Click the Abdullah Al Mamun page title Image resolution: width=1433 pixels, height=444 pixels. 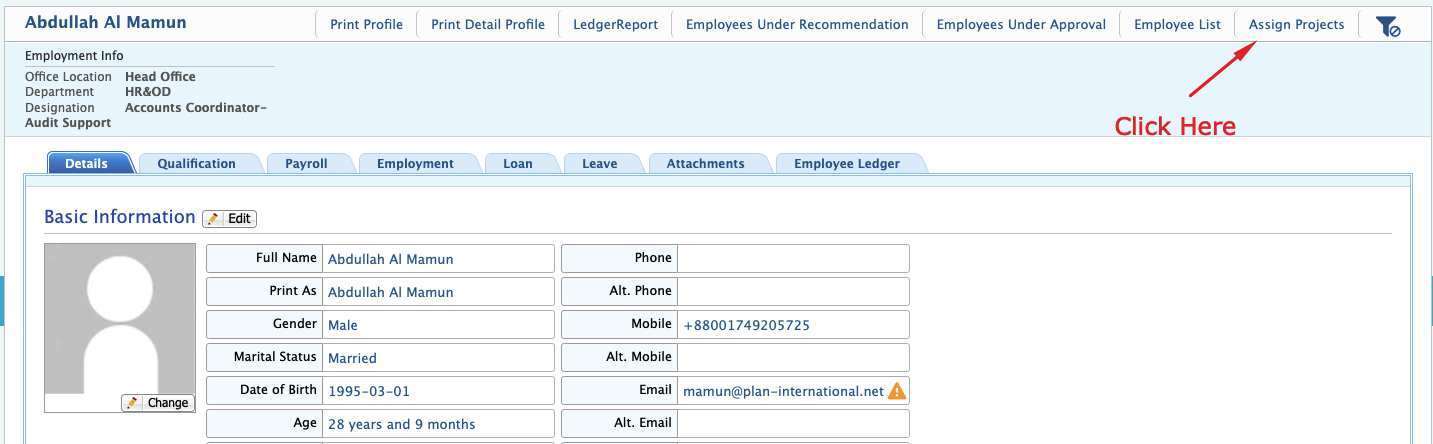(105, 22)
